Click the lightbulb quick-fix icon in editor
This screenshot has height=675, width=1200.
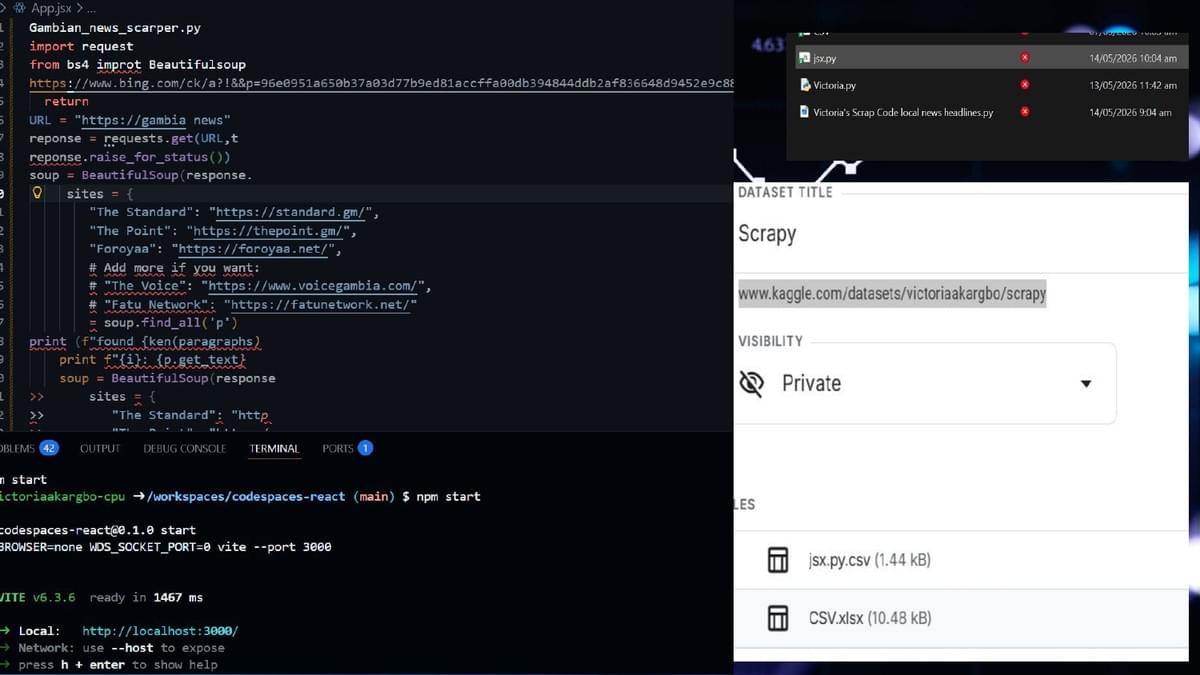click(38, 193)
